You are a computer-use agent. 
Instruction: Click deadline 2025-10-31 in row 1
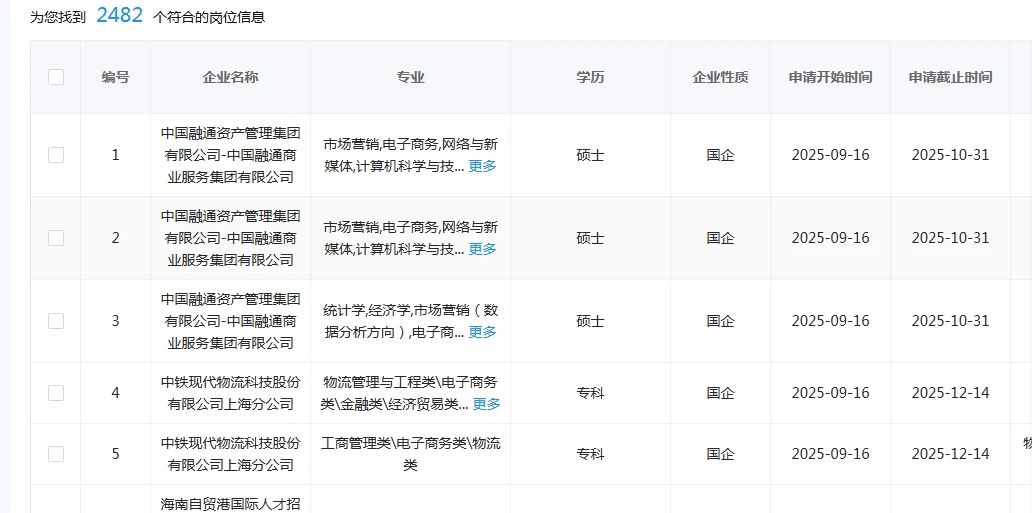coord(950,155)
